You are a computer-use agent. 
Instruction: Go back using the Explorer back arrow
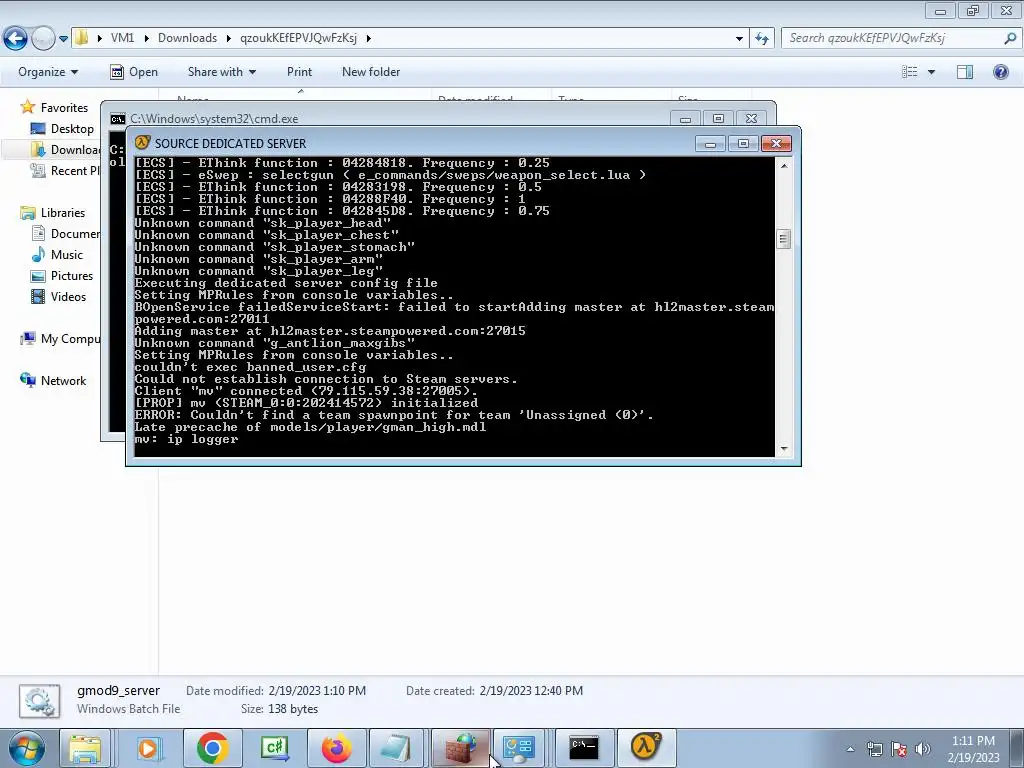(x=16, y=38)
